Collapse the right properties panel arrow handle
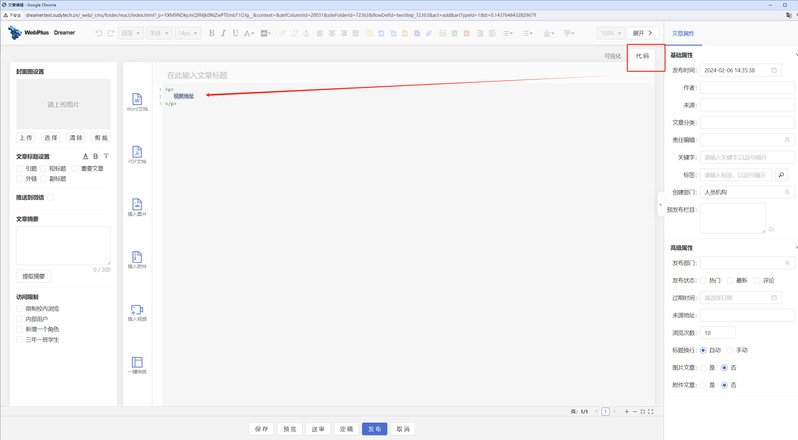 [x=661, y=204]
